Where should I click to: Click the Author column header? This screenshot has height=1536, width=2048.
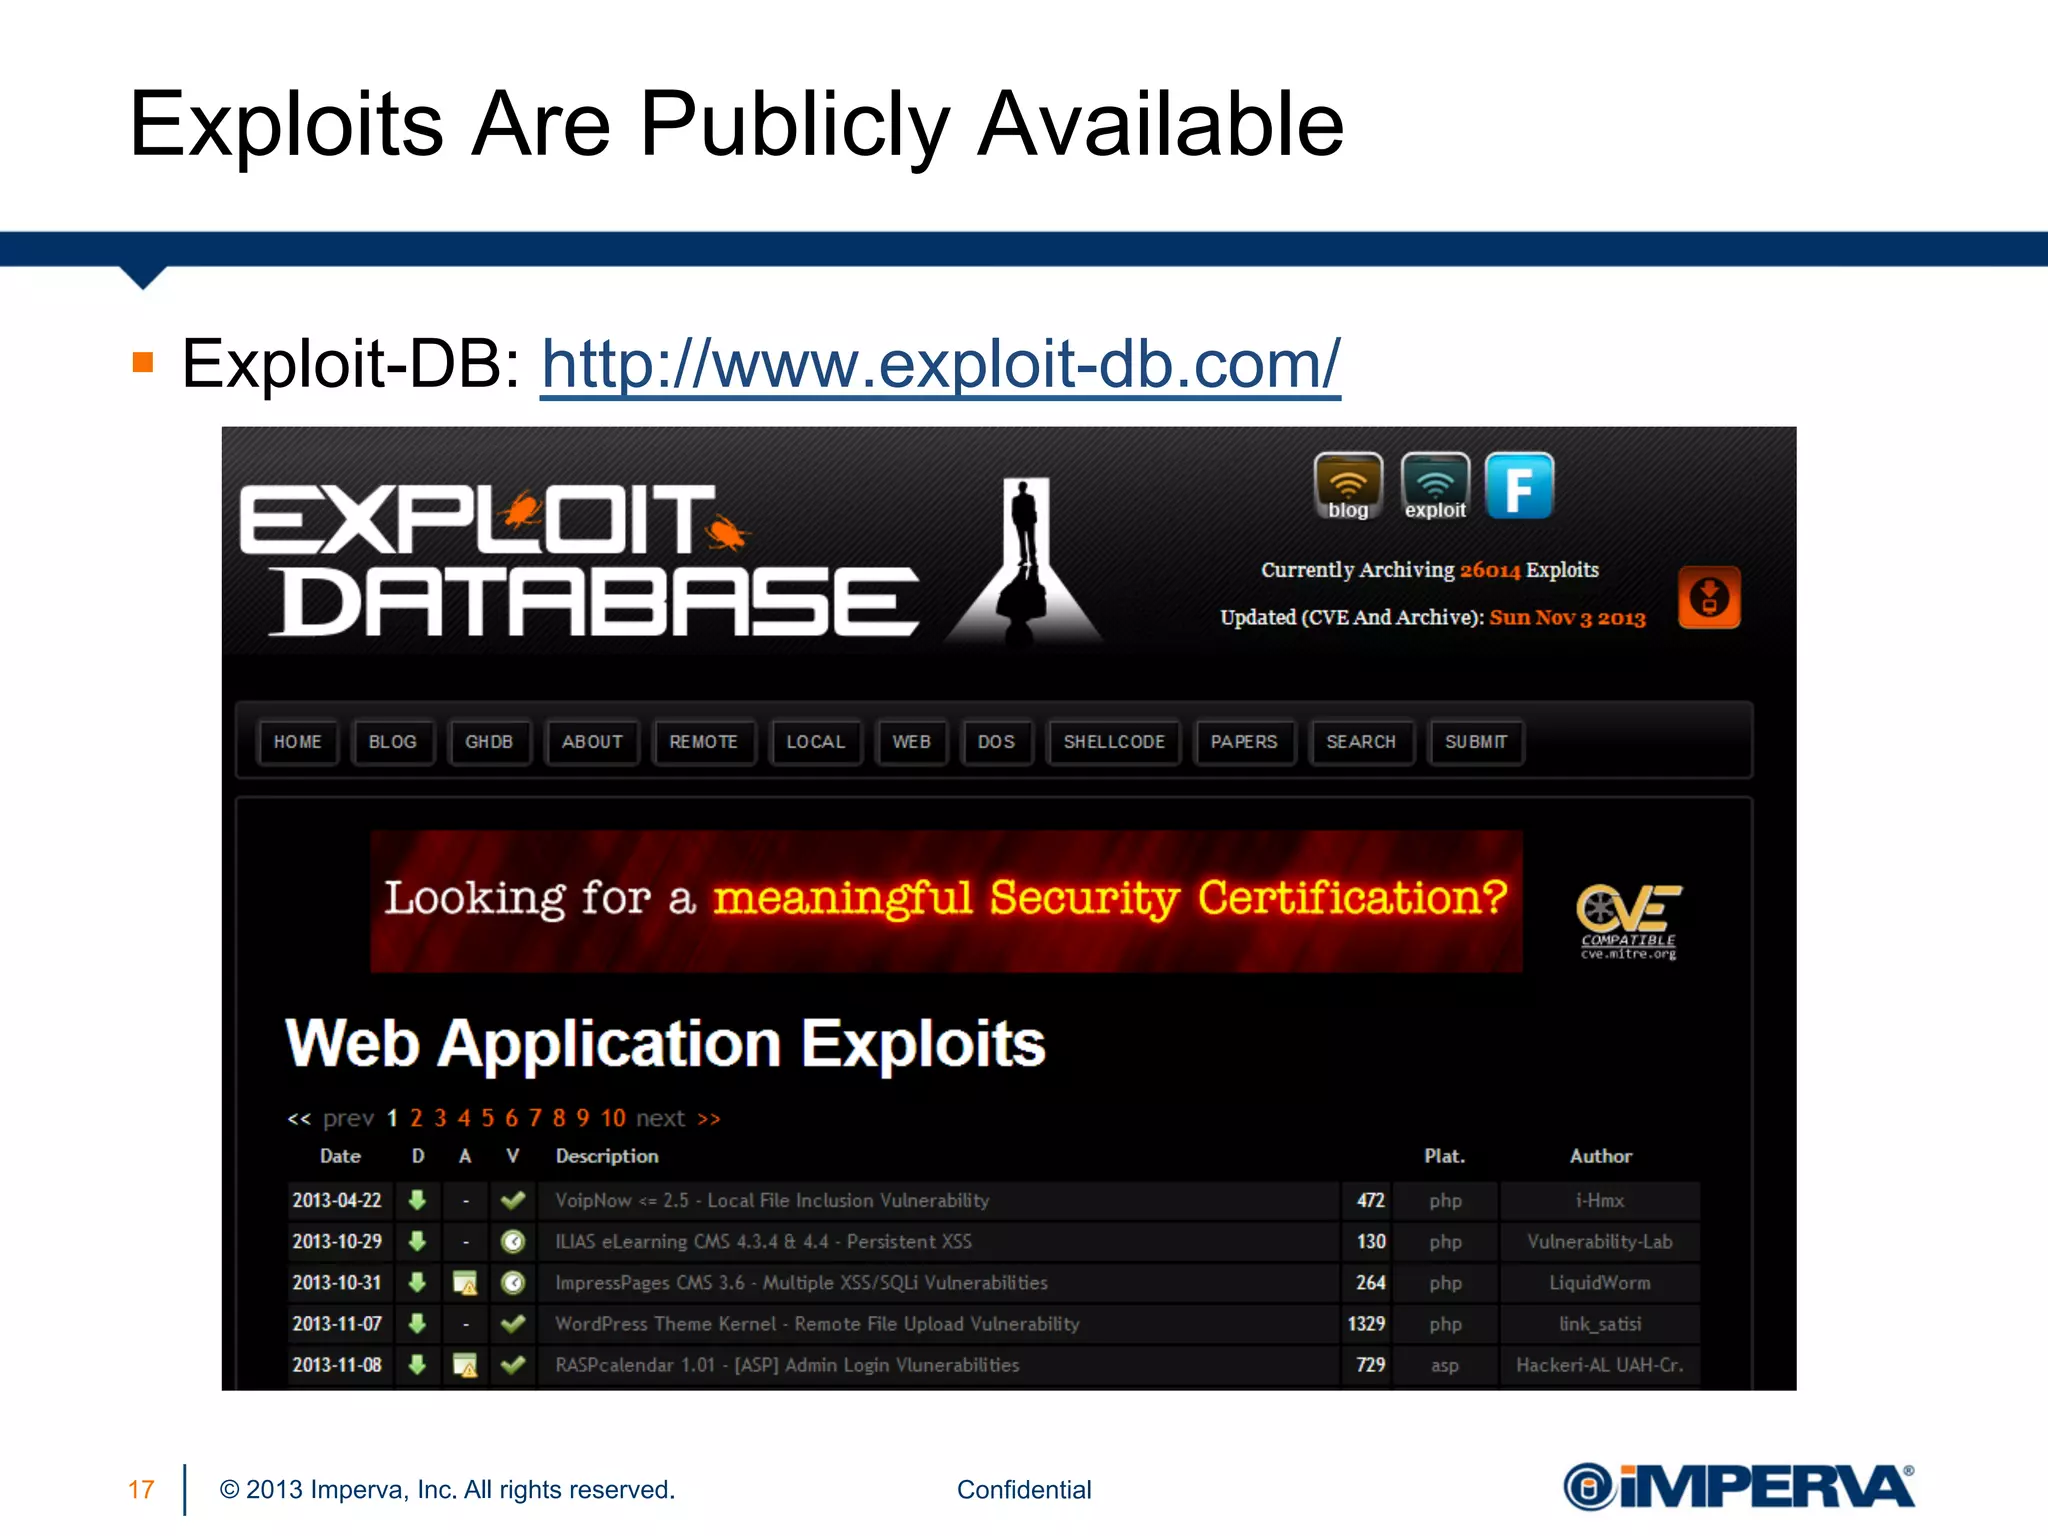point(1600,1156)
